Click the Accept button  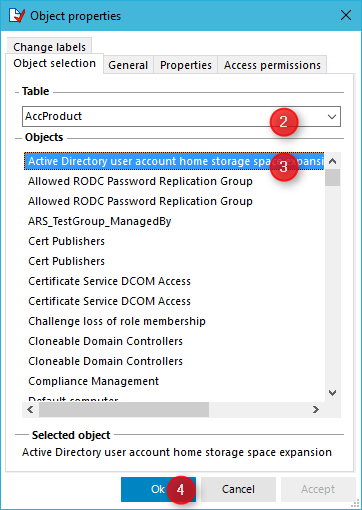318,489
